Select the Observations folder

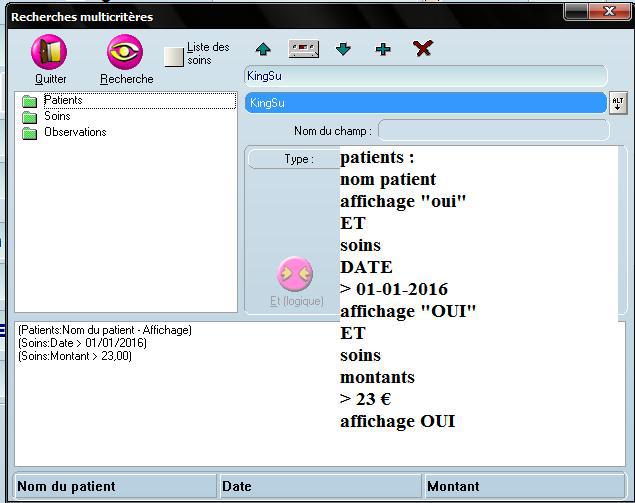(x=74, y=132)
